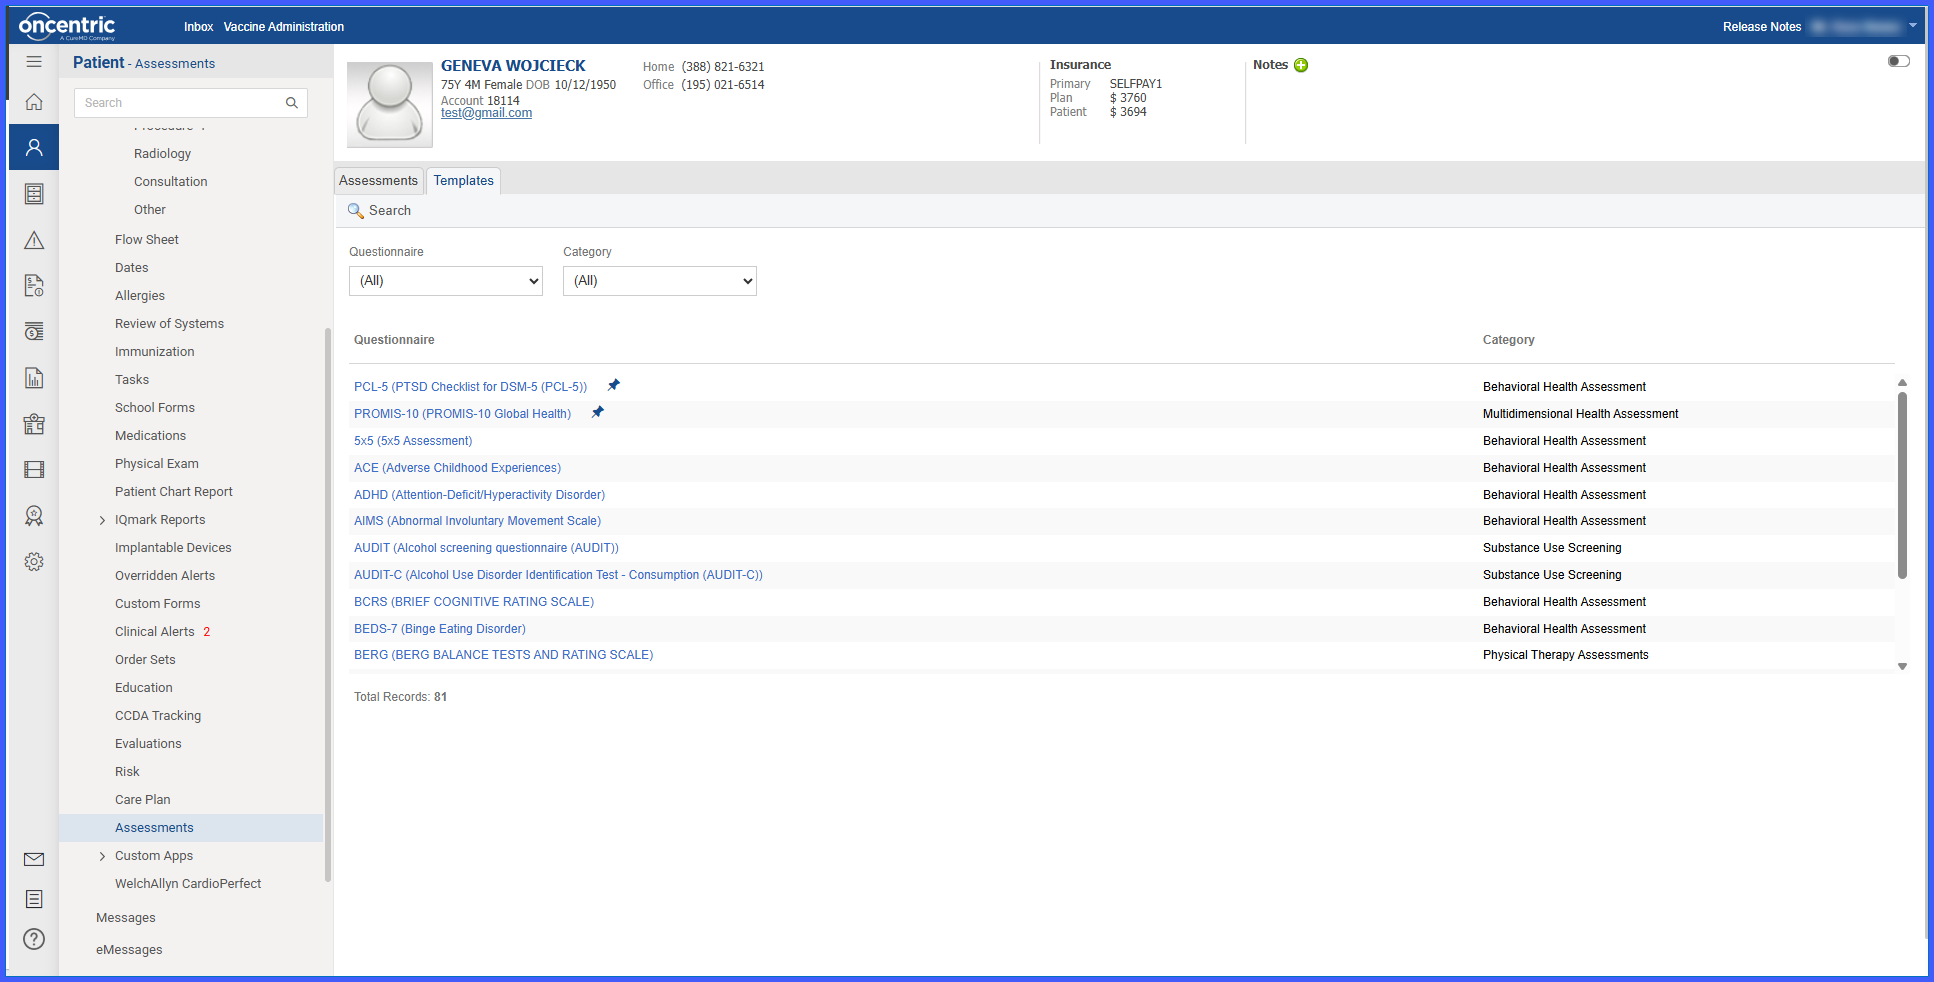Open the Category dropdown

(660, 281)
